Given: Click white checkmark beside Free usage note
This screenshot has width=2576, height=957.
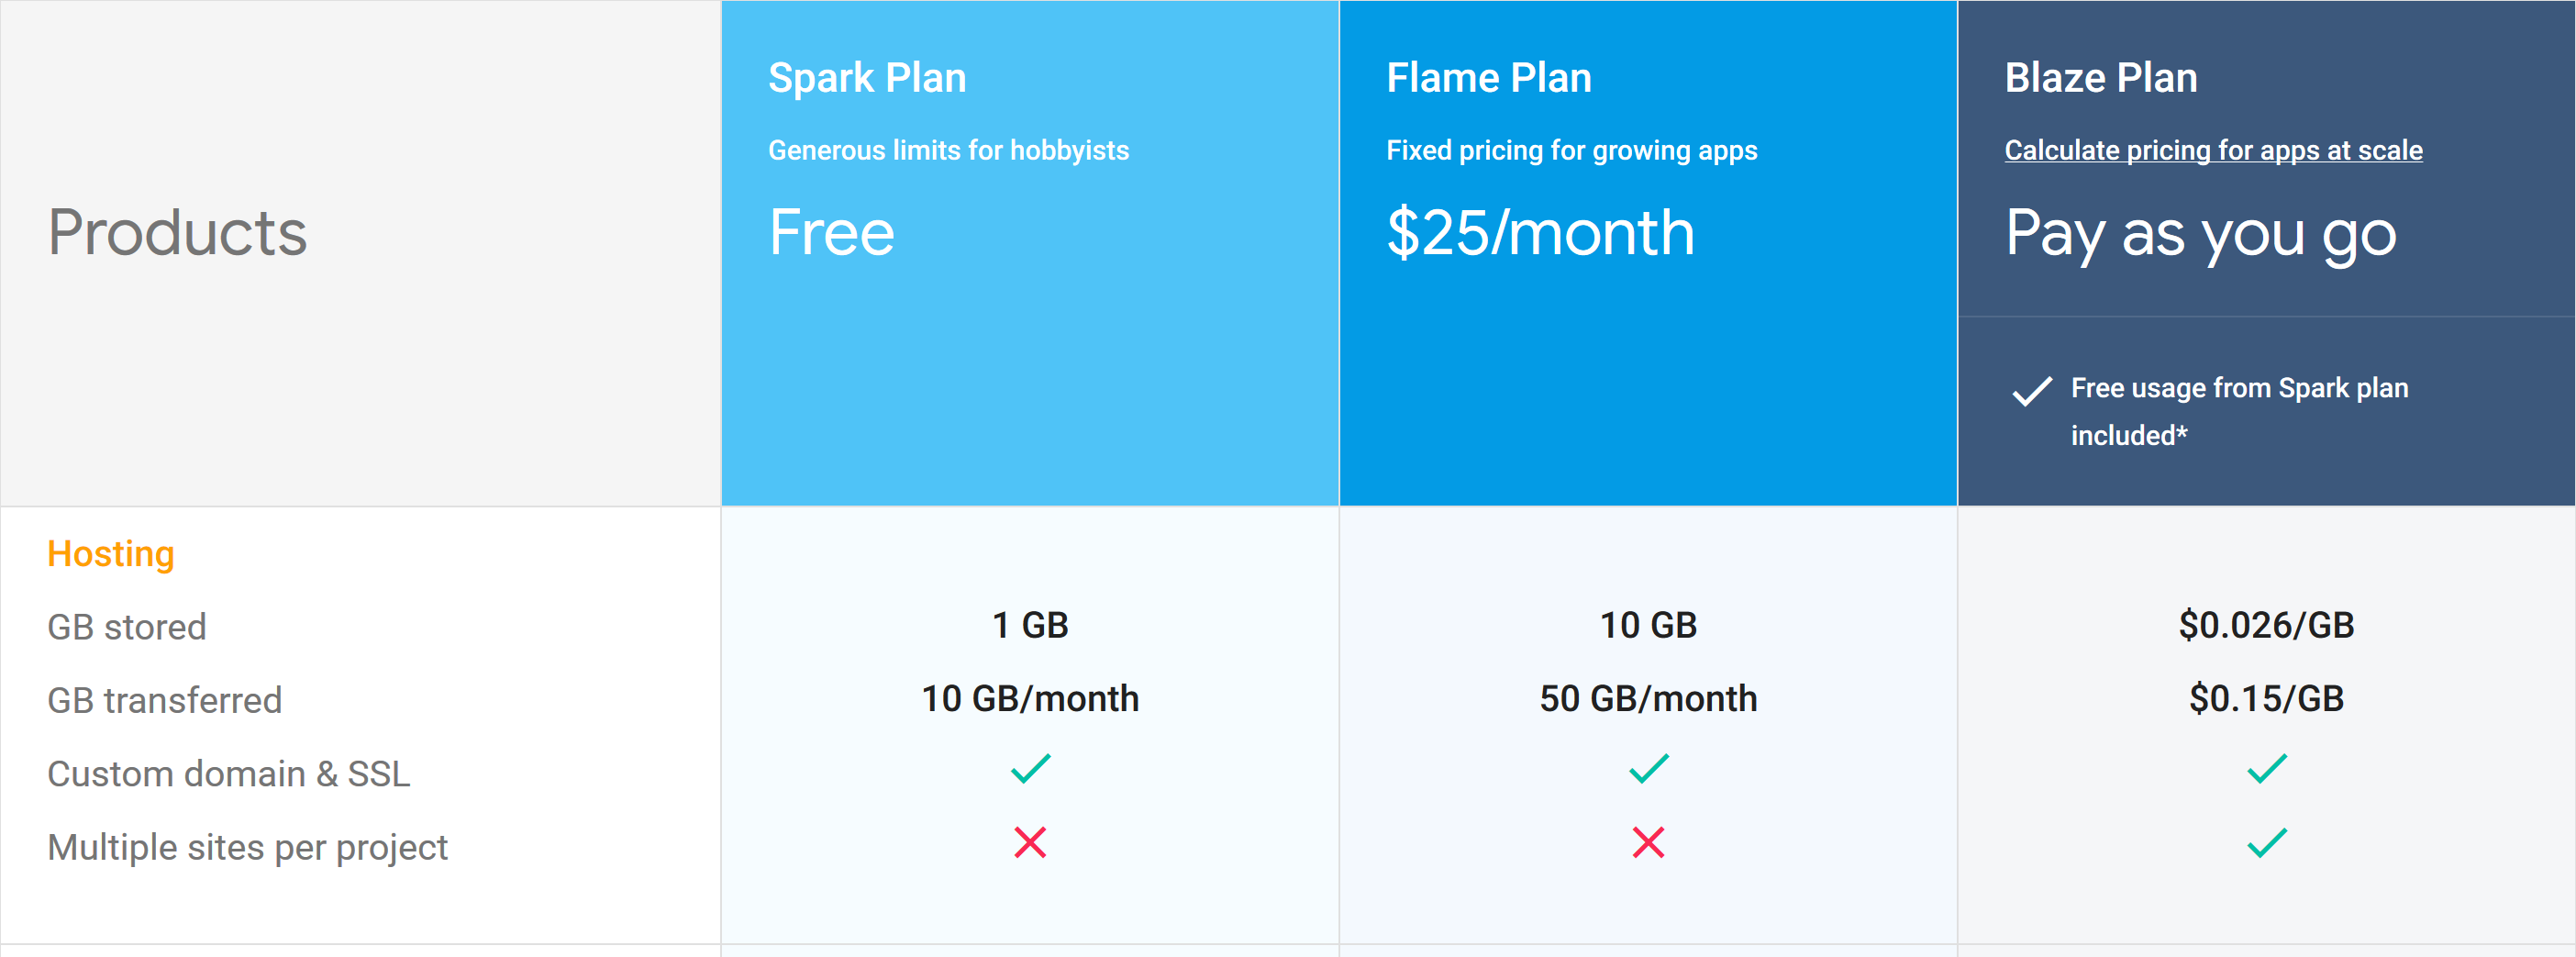Looking at the screenshot, I should pyautogui.click(x=2032, y=391).
